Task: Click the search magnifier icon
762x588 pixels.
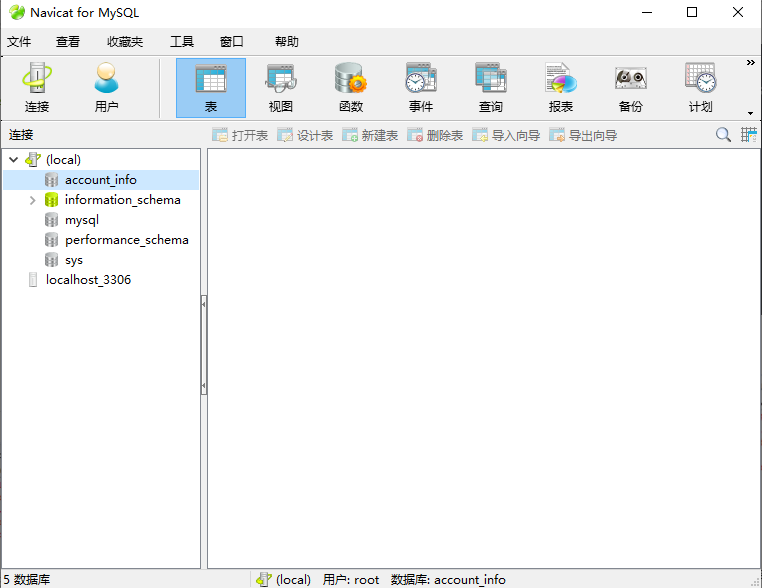Action: 723,135
